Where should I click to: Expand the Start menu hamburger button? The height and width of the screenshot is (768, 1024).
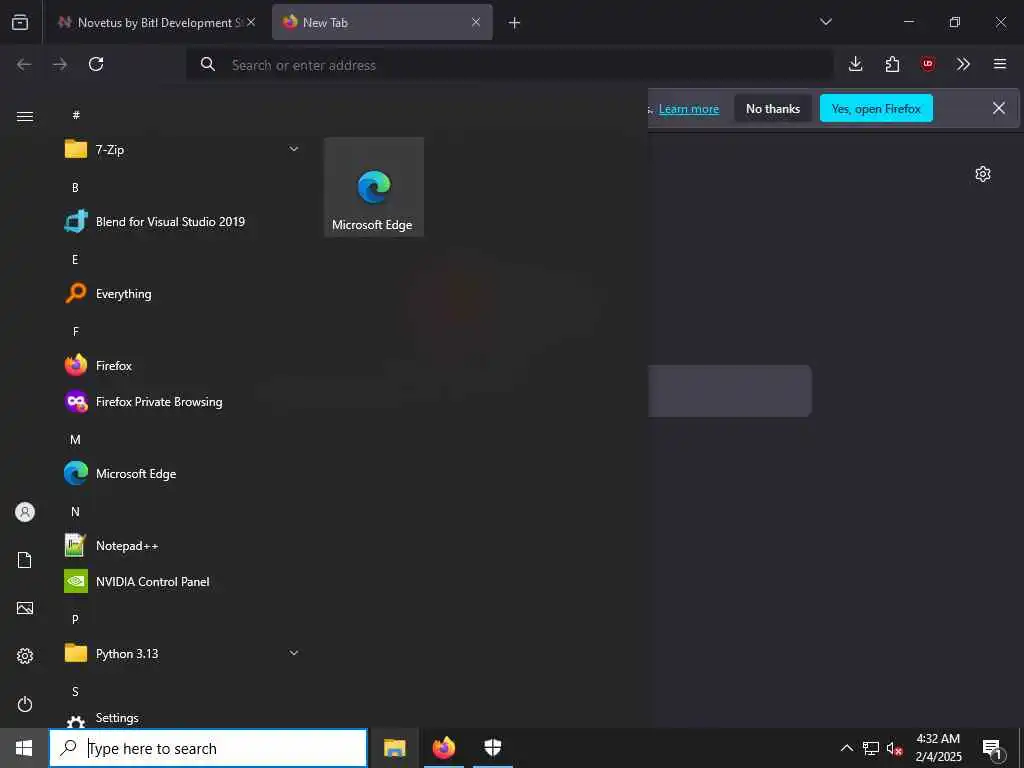(25, 116)
